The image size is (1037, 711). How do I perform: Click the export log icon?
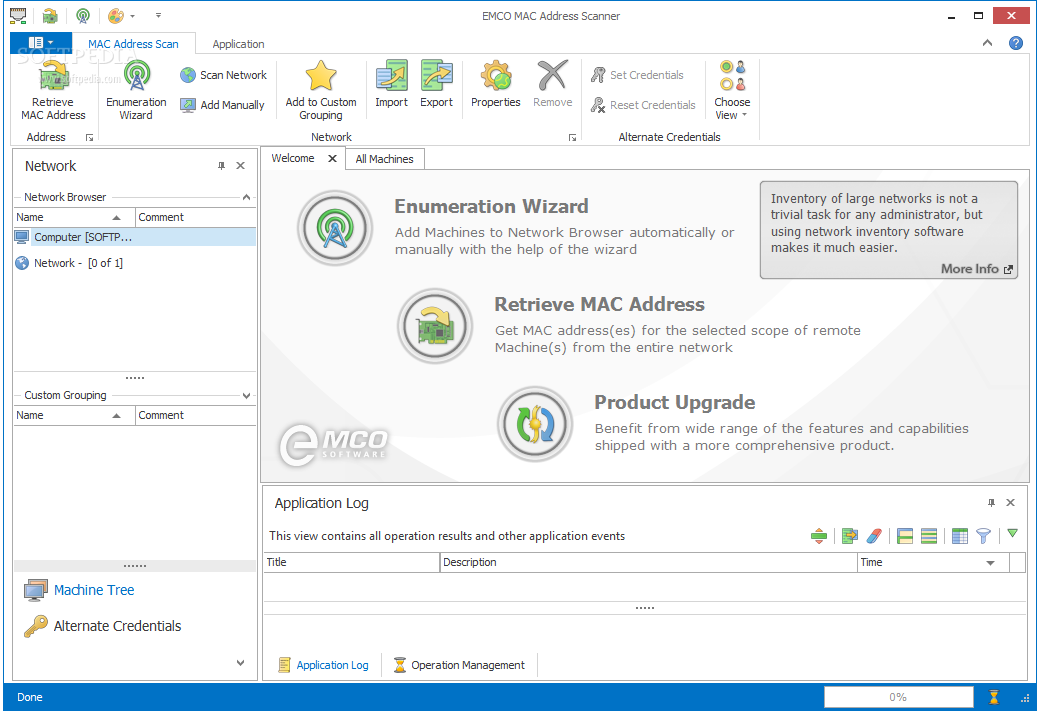(x=850, y=536)
